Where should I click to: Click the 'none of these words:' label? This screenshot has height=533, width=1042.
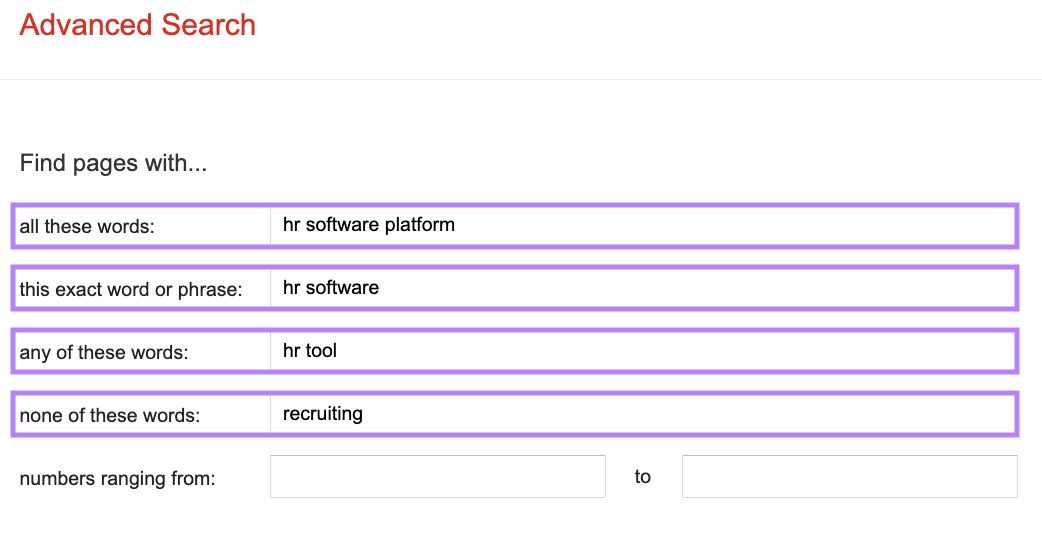click(x=110, y=416)
